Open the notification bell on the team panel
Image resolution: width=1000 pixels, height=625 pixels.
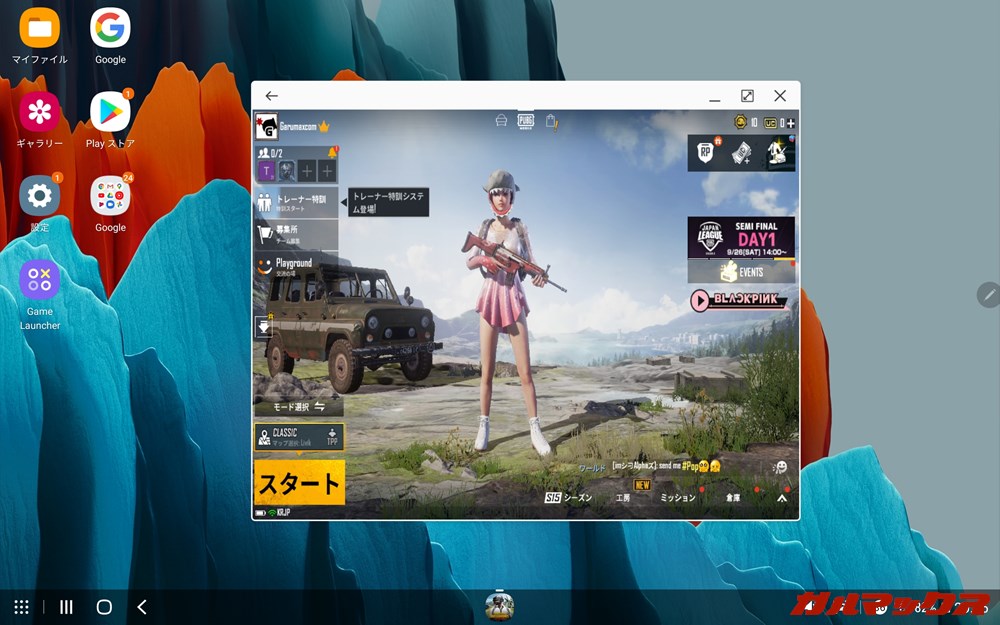tap(332, 152)
